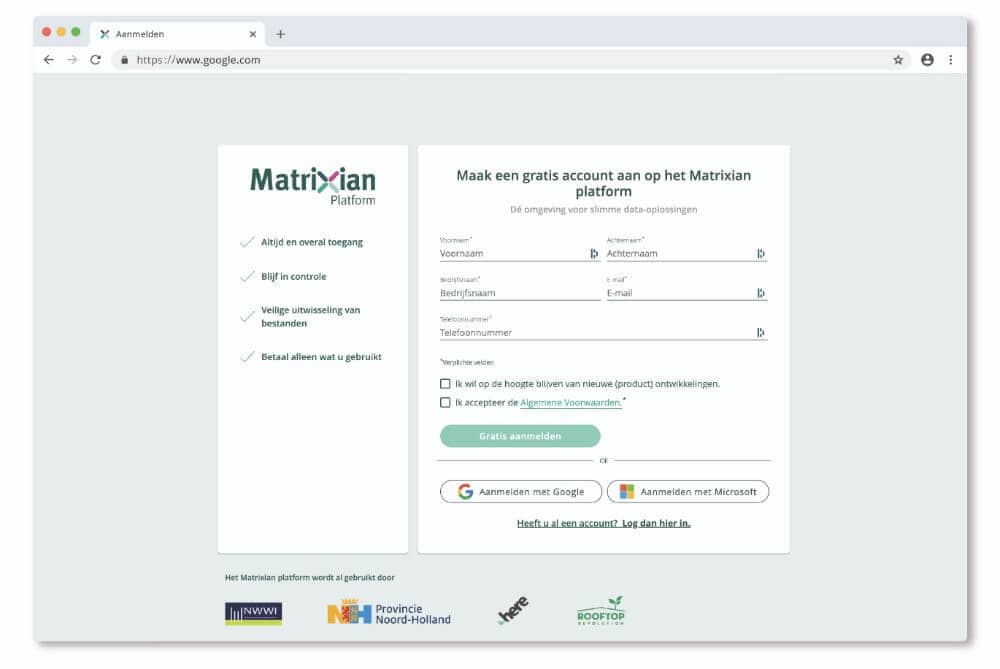Close the Aanmelden tab
Image resolution: width=1000 pixels, height=669 pixels.
coord(253,34)
